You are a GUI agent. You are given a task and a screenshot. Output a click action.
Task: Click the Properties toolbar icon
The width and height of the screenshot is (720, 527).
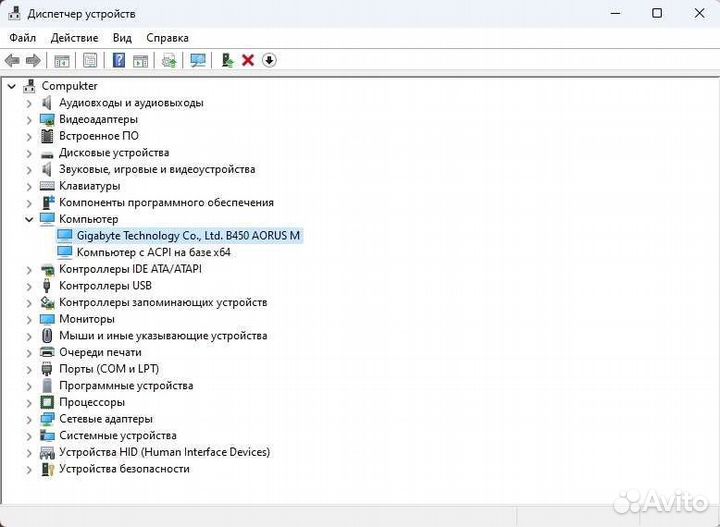tap(90, 61)
